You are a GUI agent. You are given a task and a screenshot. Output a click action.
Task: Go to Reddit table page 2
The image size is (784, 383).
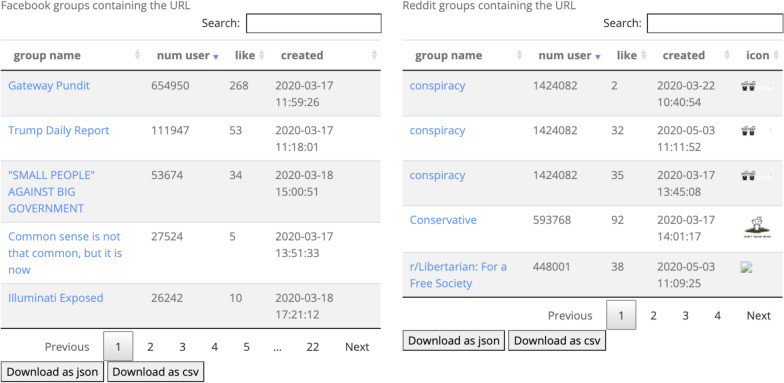pyautogui.click(x=653, y=316)
